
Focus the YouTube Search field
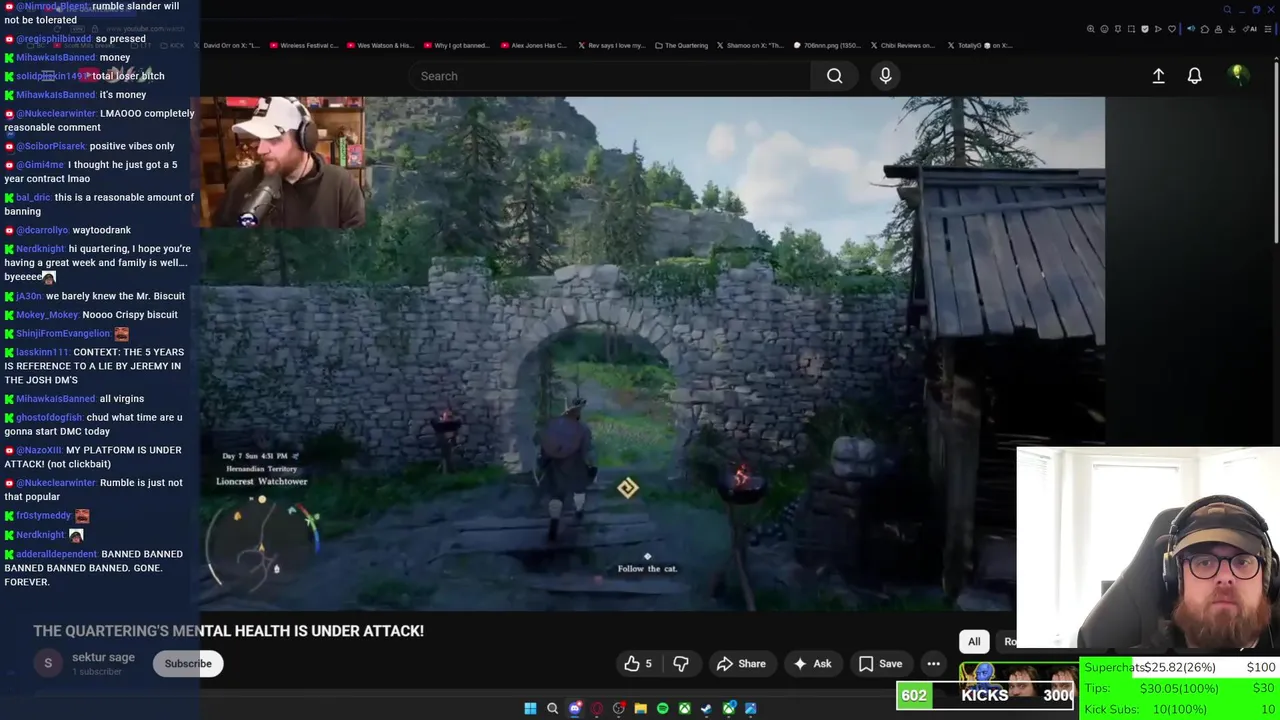tap(610, 76)
